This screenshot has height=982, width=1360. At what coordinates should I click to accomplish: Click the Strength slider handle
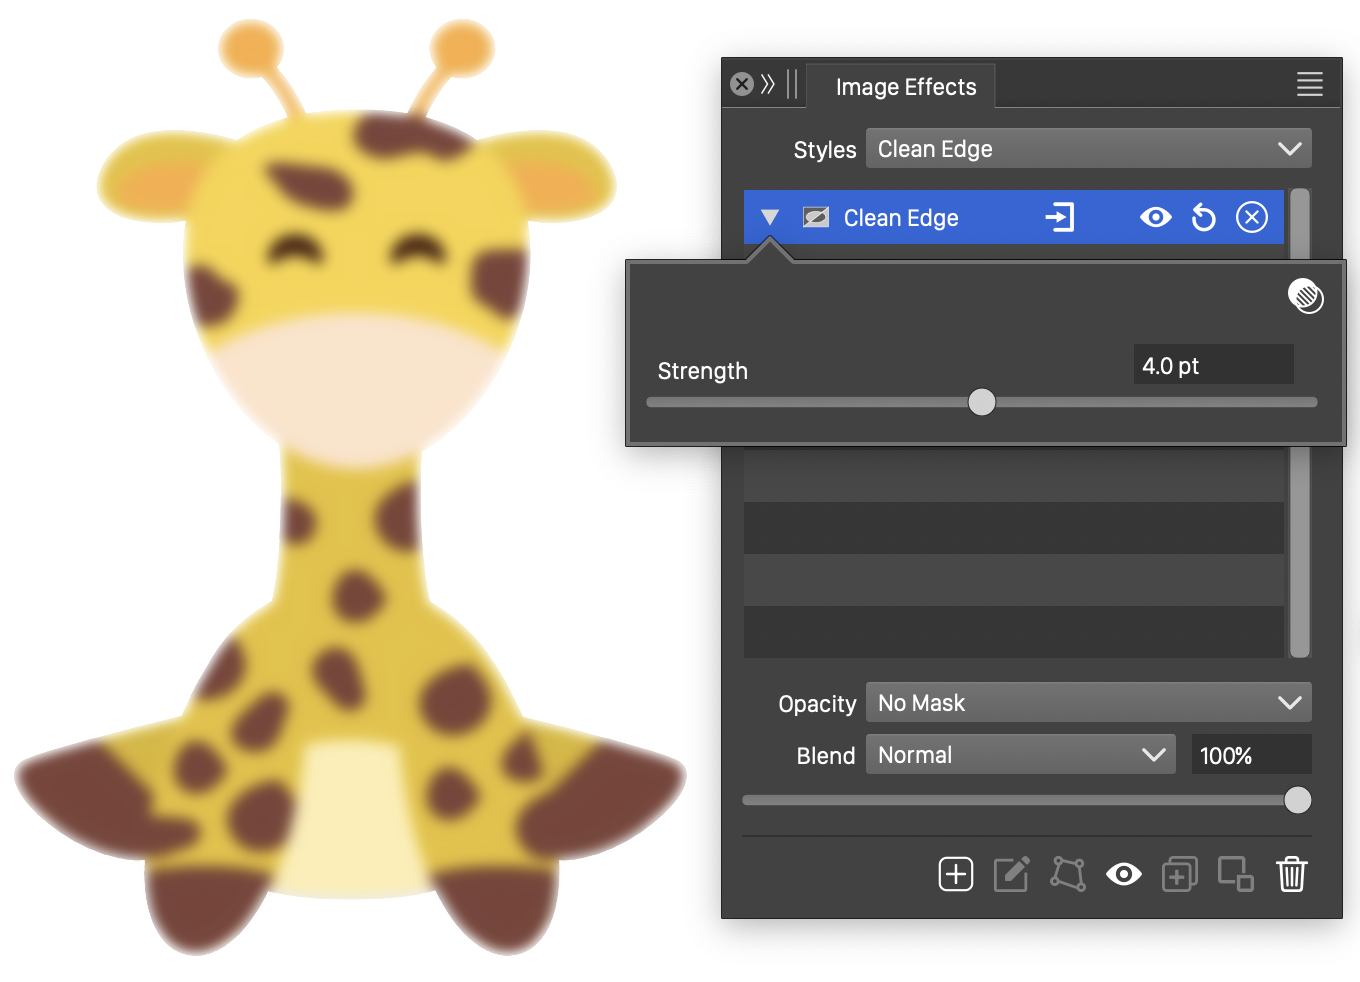point(982,402)
